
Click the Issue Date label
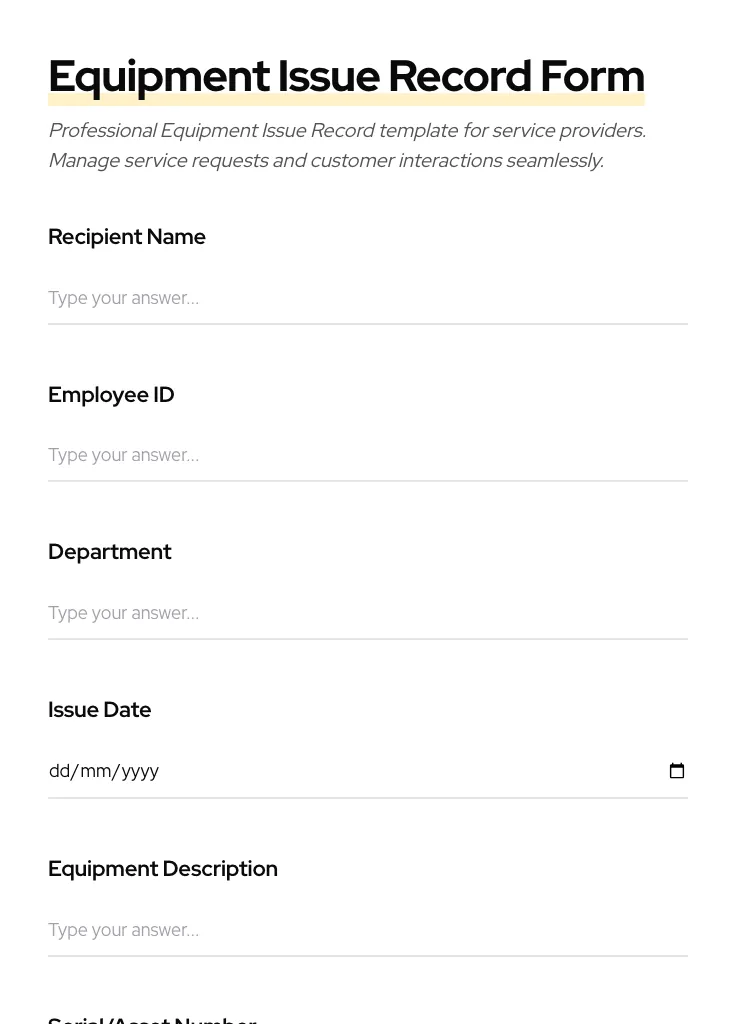(x=100, y=710)
